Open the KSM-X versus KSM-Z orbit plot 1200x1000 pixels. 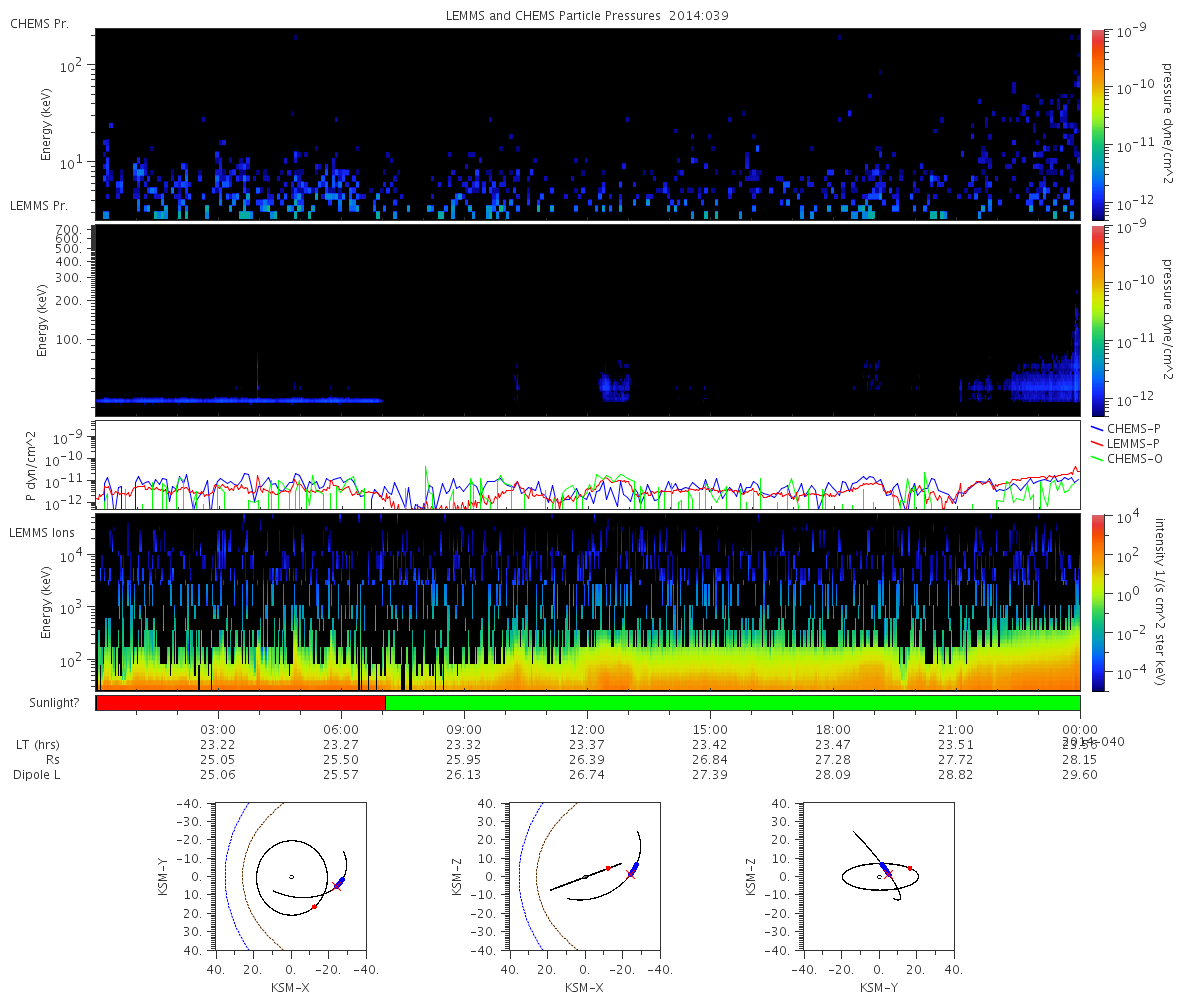[585, 876]
